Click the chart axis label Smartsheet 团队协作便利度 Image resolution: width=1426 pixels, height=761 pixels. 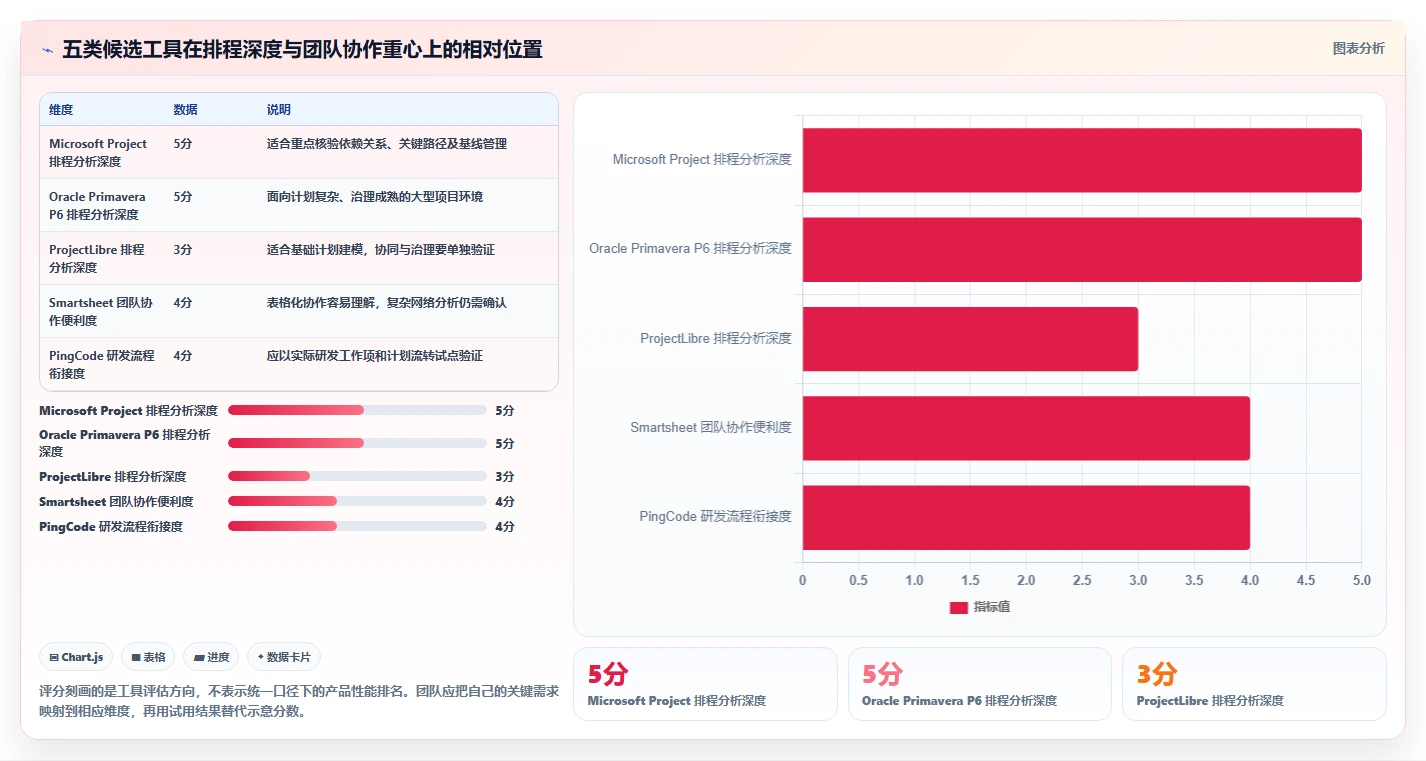point(711,428)
